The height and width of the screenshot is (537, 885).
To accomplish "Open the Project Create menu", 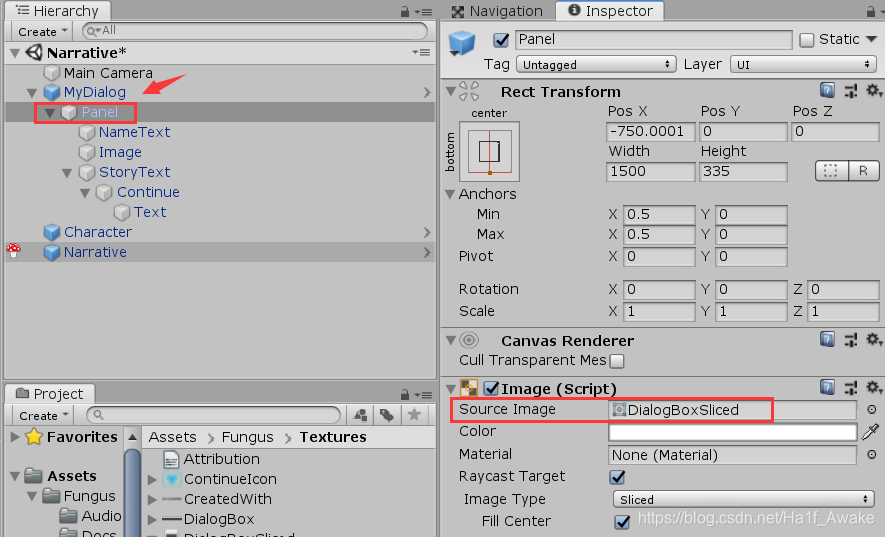I will (x=43, y=416).
